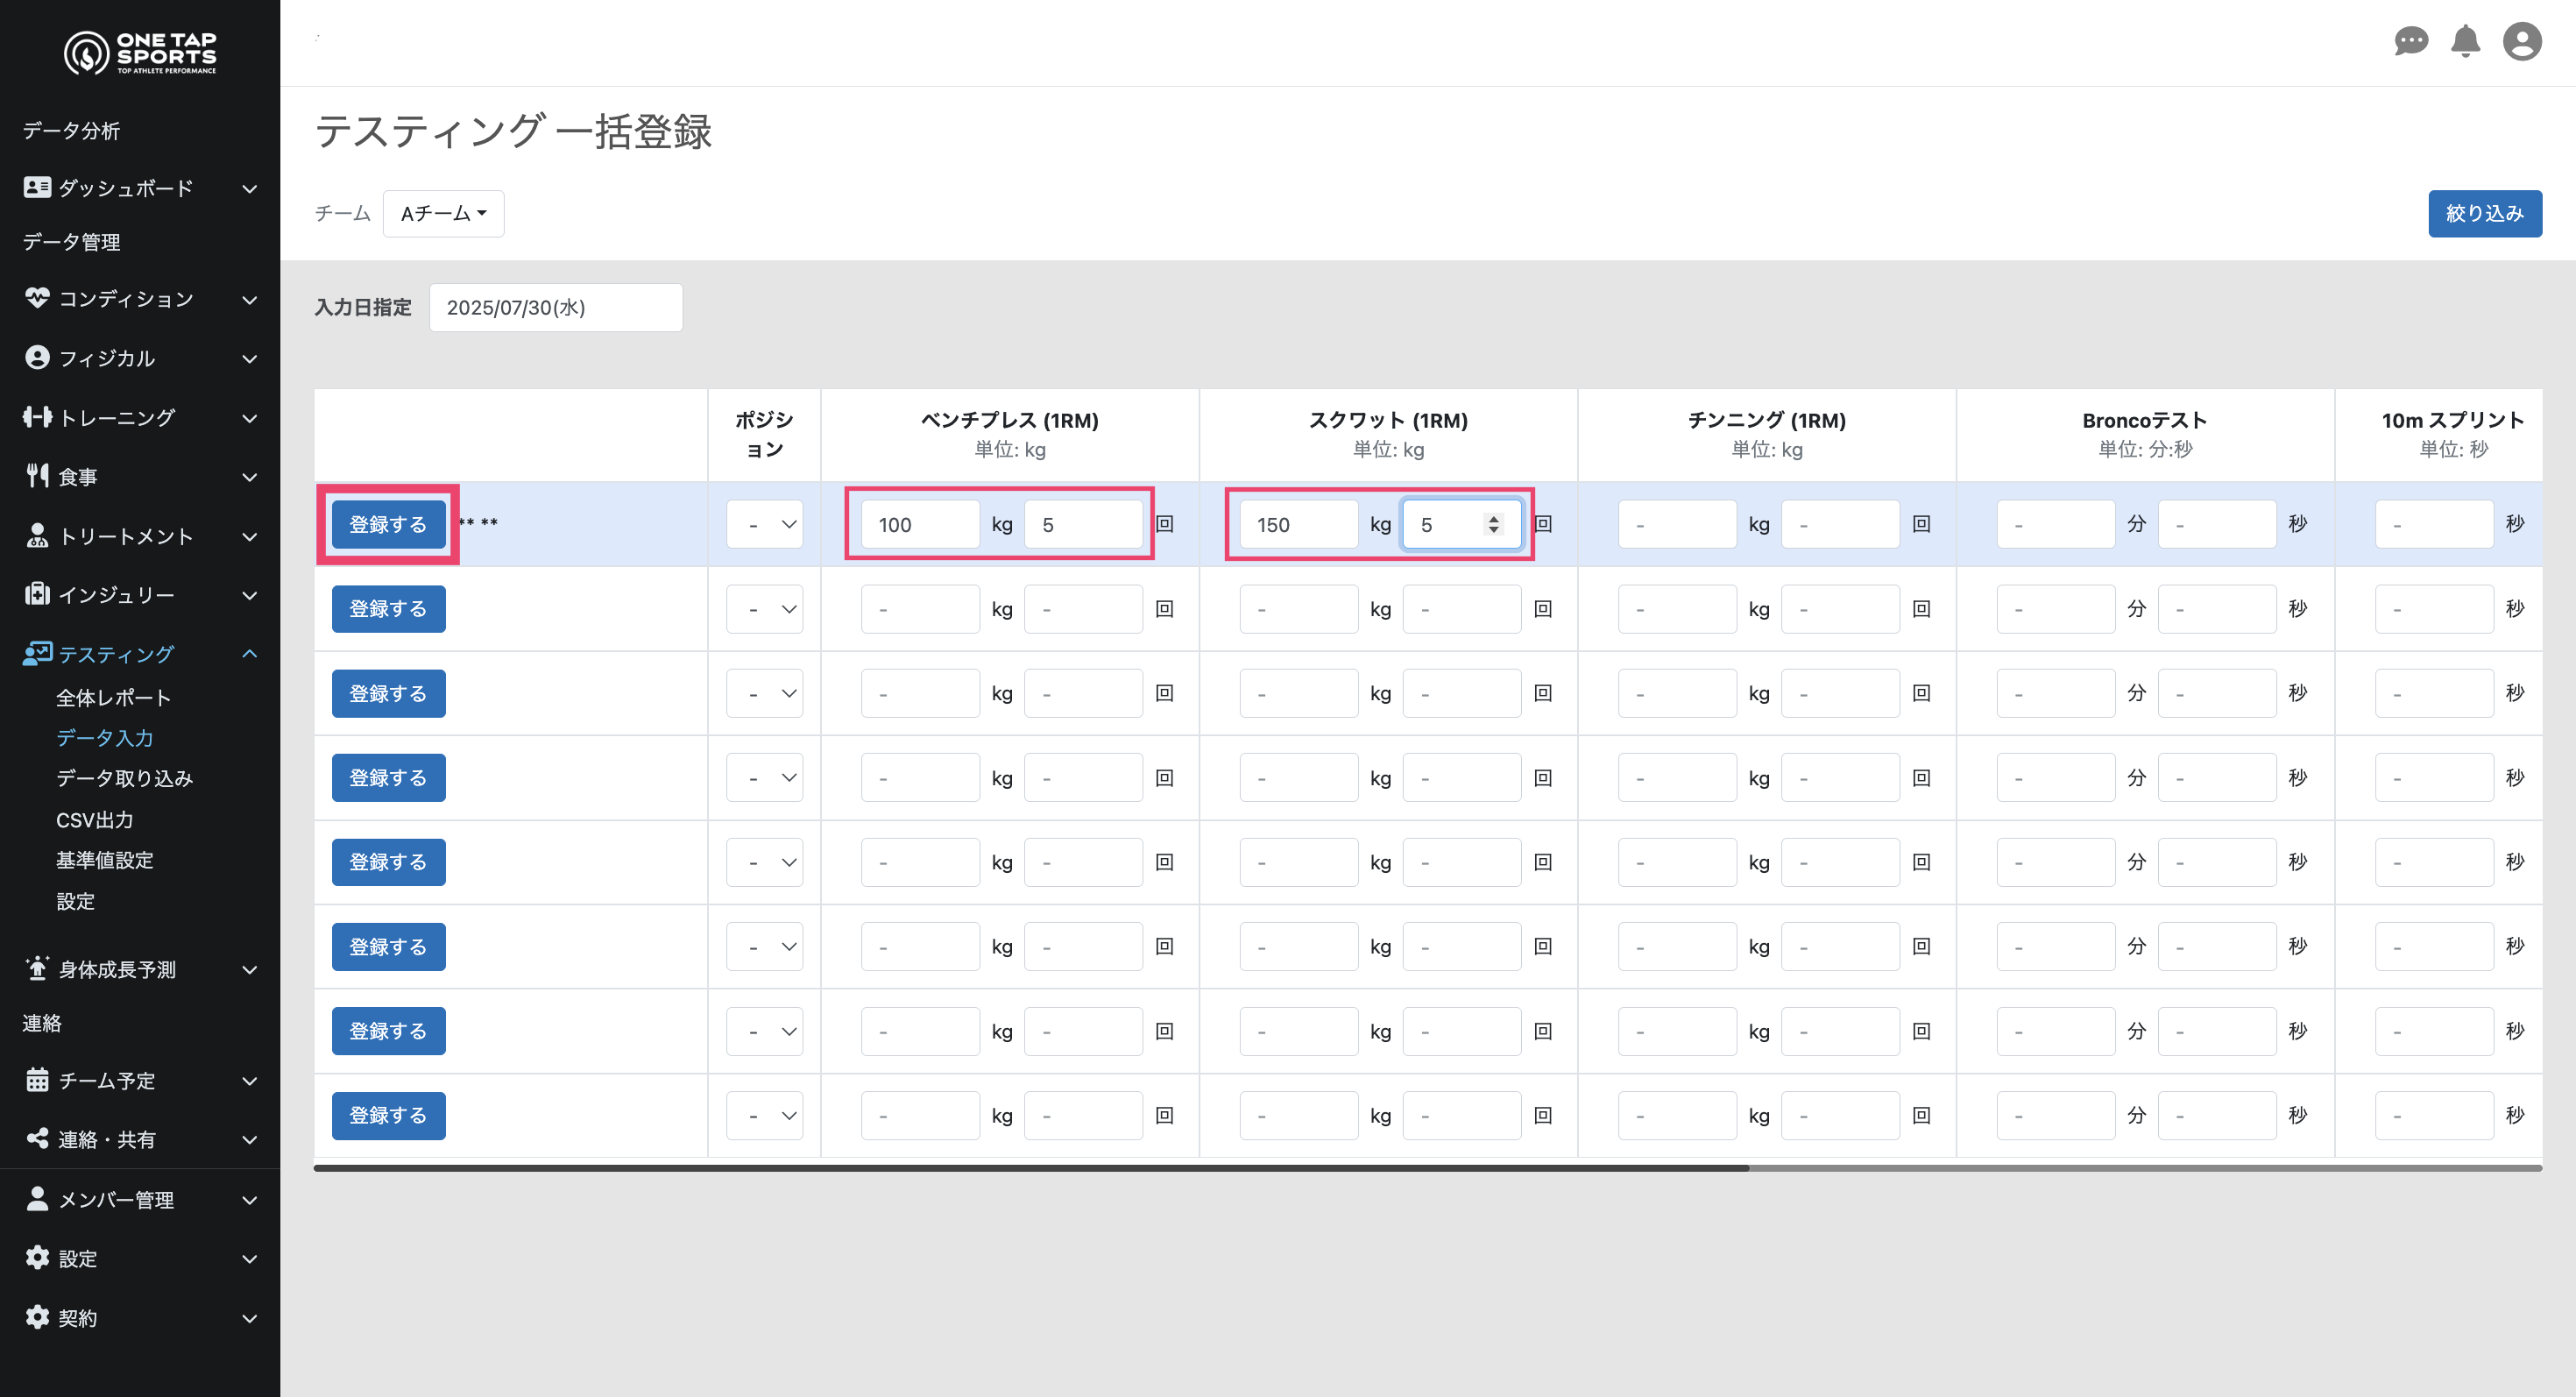Open the Aチーム team dropdown
The image size is (2576, 1397).
[443, 213]
